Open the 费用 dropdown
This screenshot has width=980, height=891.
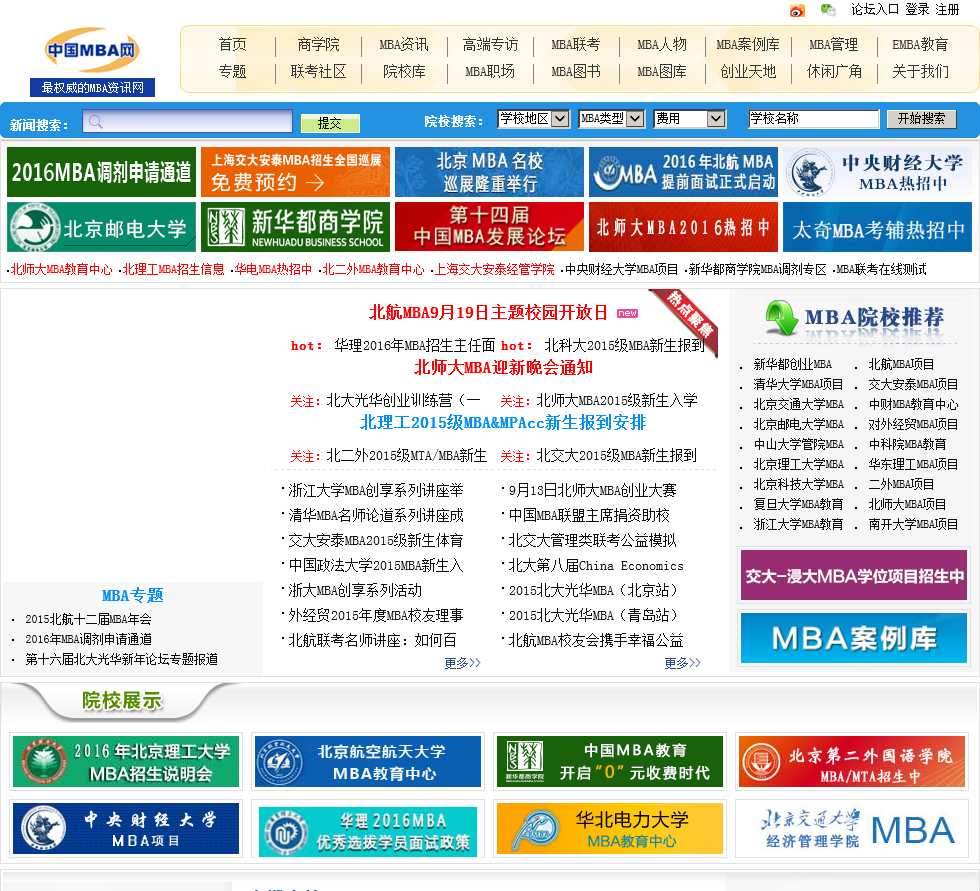pyautogui.click(x=689, y=118)
